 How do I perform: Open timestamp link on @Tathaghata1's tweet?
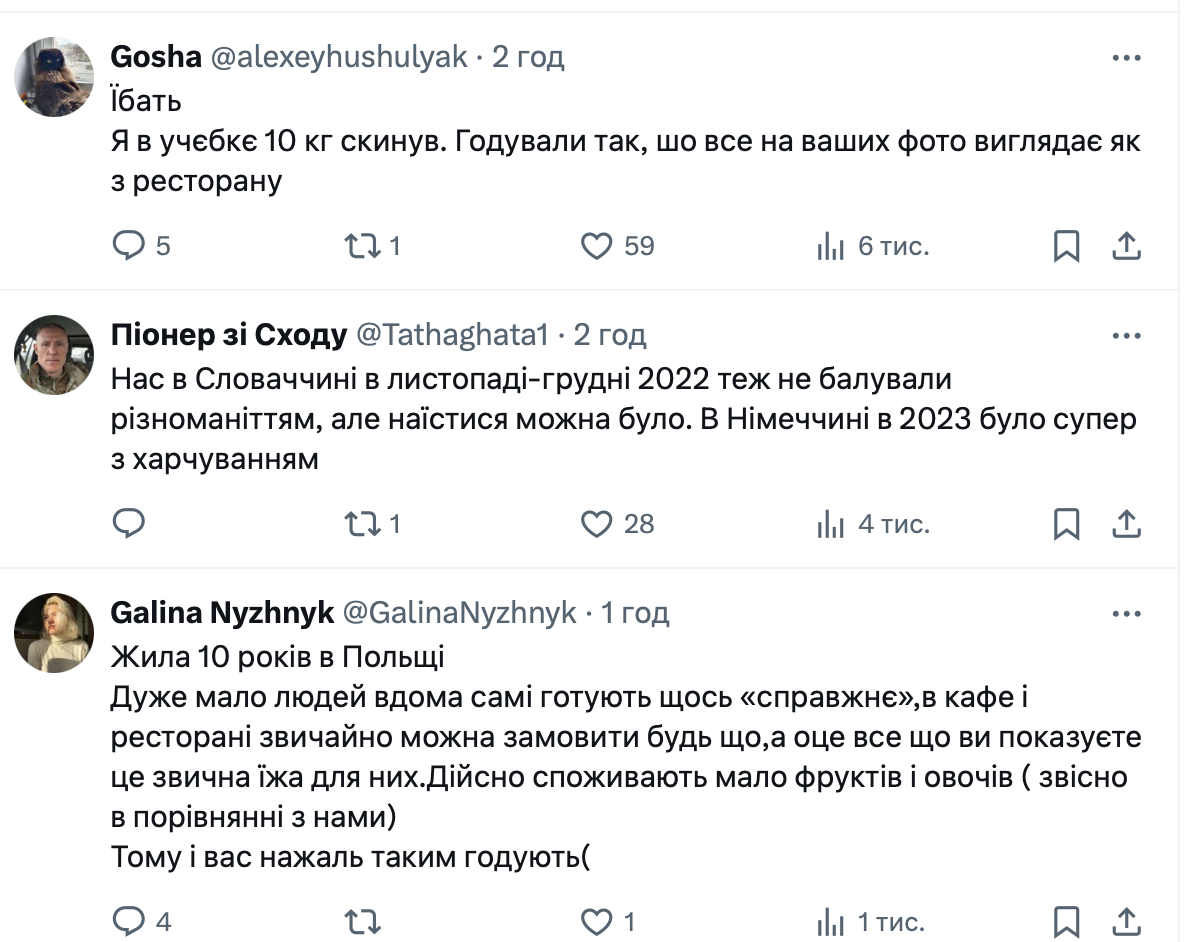(610, 335)
